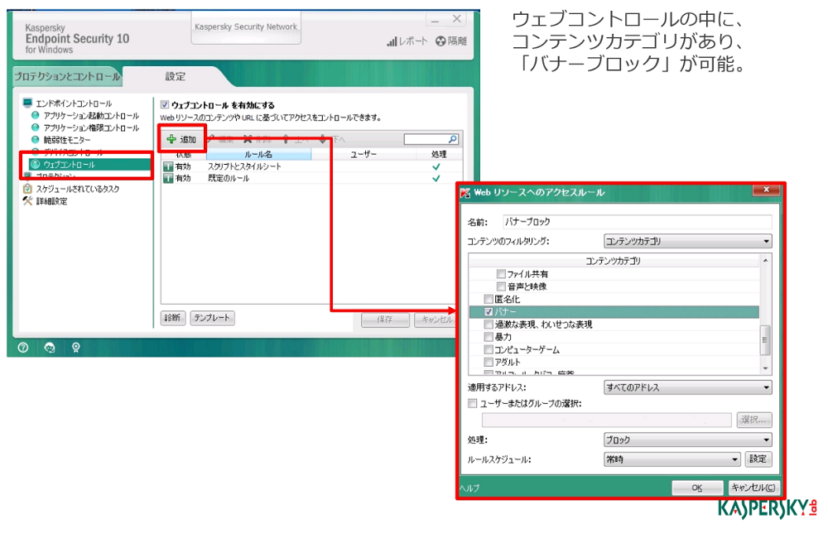This screenshot has height=538, width=828.
Task: Select ウェブコントロール in the tree
Action: 69,165
